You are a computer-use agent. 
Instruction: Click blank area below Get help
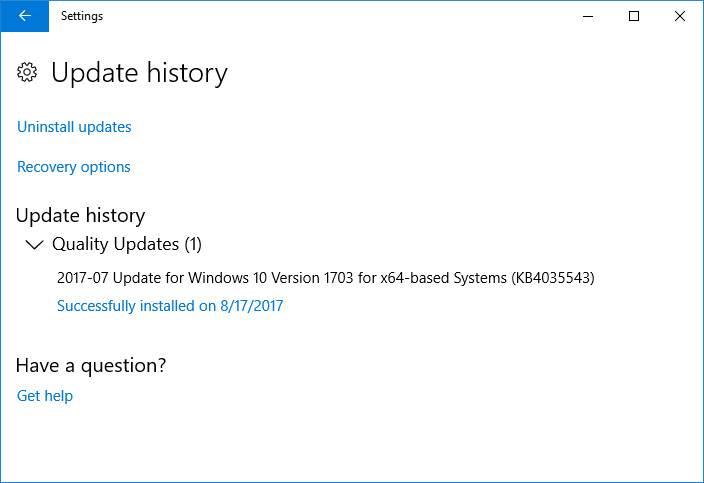(x=350, y=444)
